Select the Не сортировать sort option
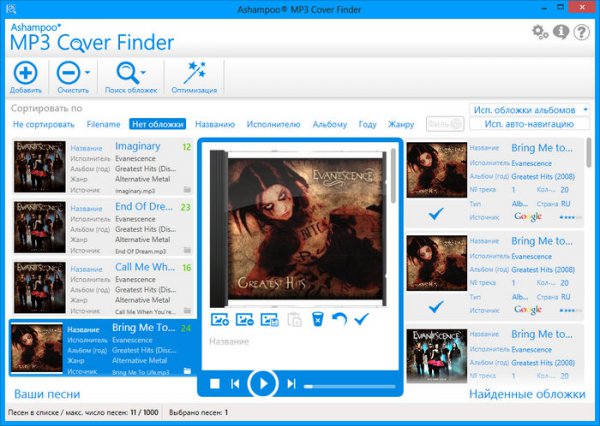The width and height of the screenshot is (600, 426). click(44, 124)
